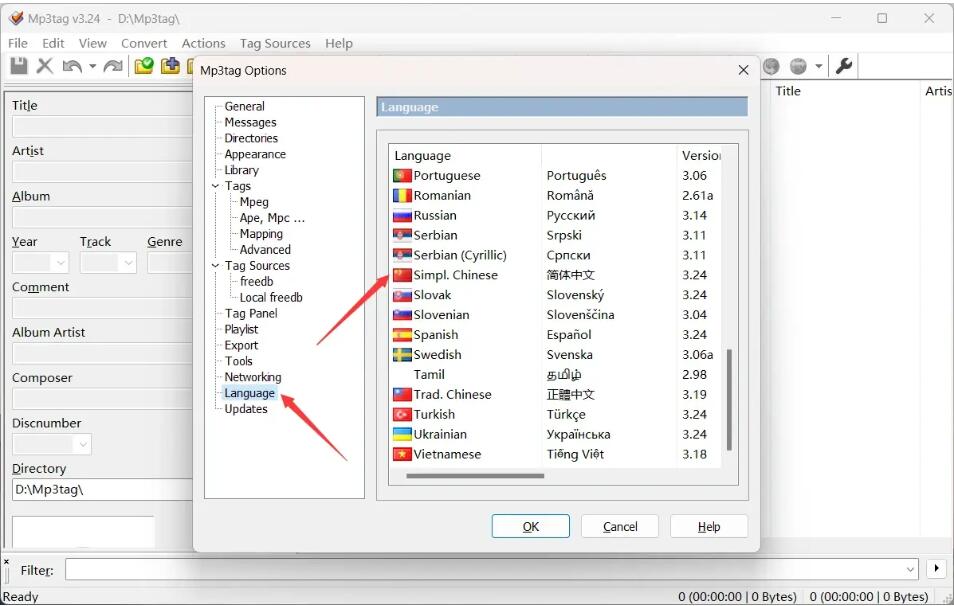Viewport: 954px width, 606px height.
Task: Open the tag sources dropdown arrow near wrench
Action: (x=819, y=66)
